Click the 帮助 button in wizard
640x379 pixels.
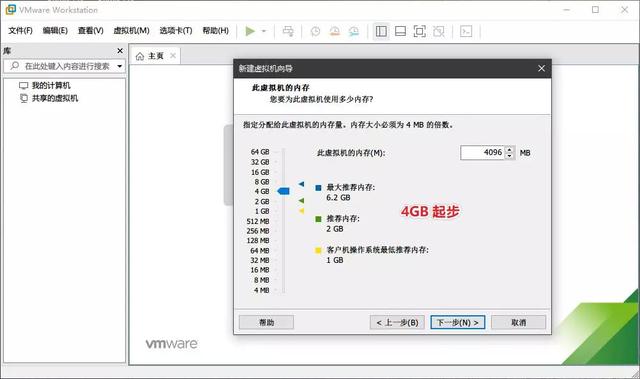click(x=266, y=322)
